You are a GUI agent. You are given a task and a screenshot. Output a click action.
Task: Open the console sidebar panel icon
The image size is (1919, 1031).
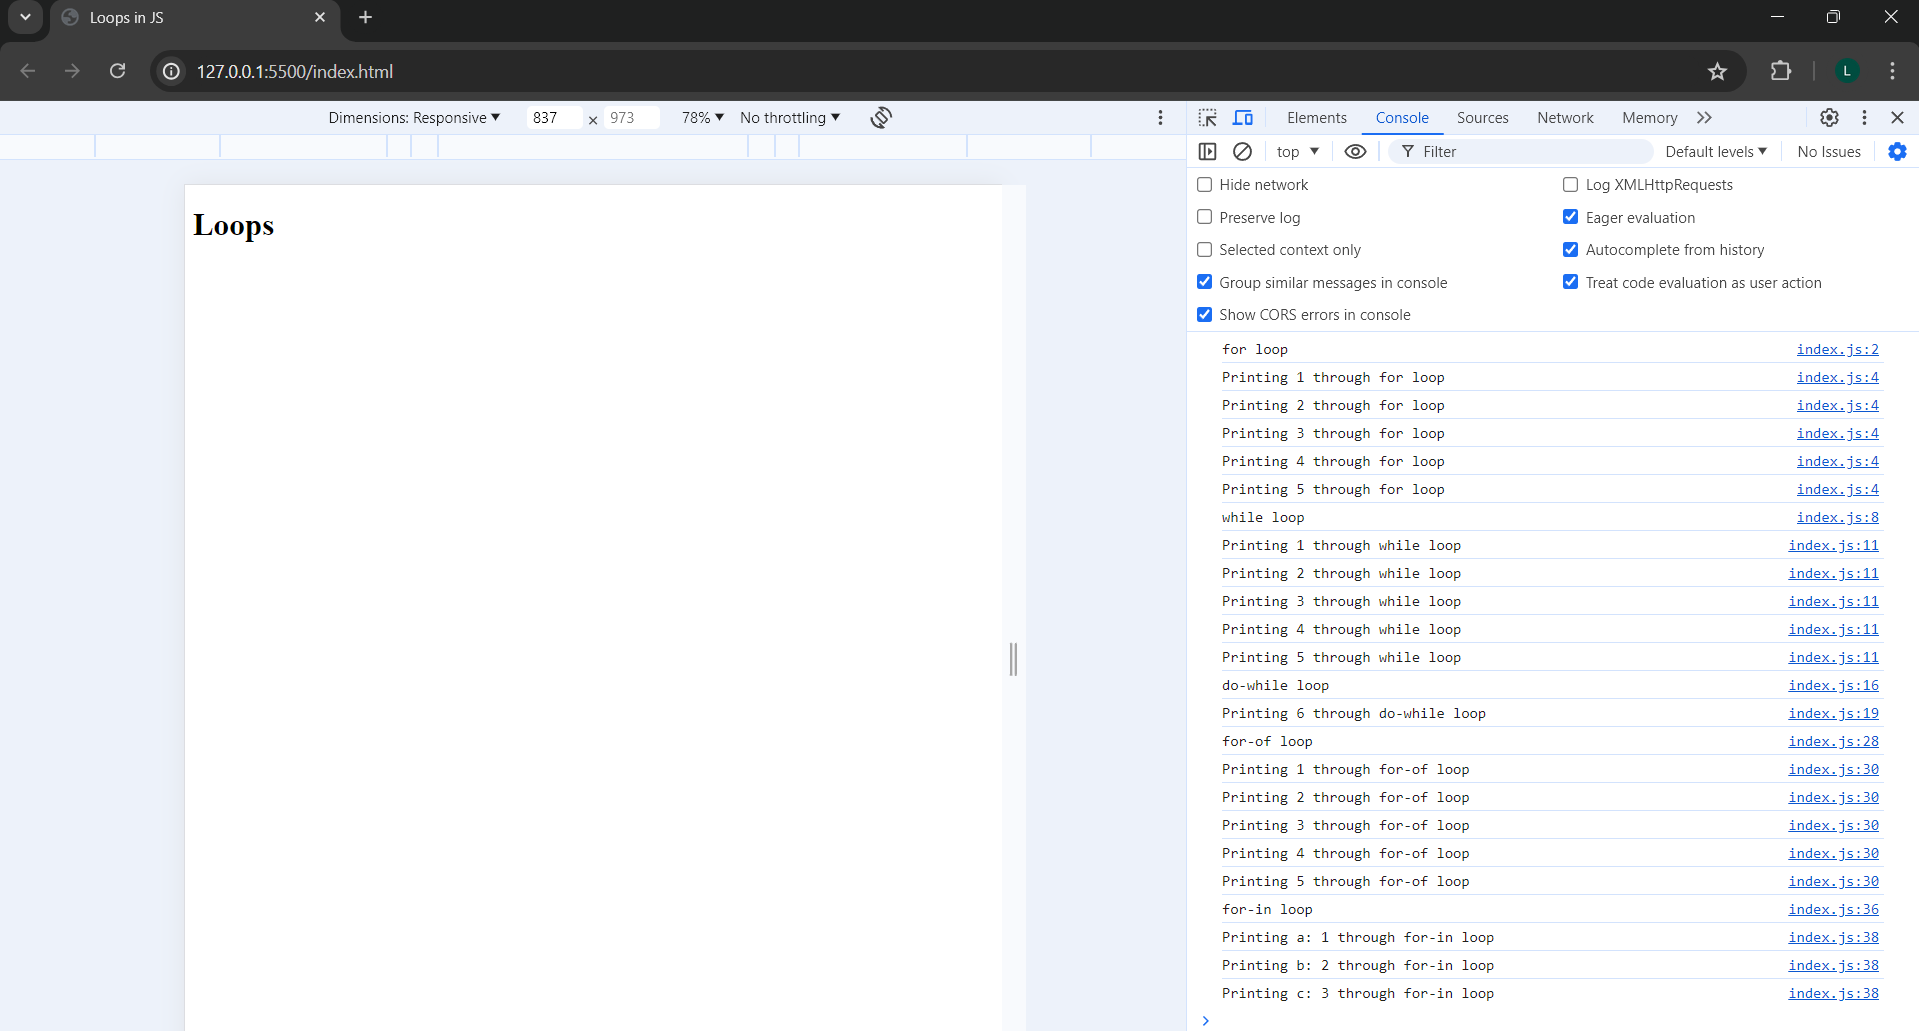click(1208, 152)
